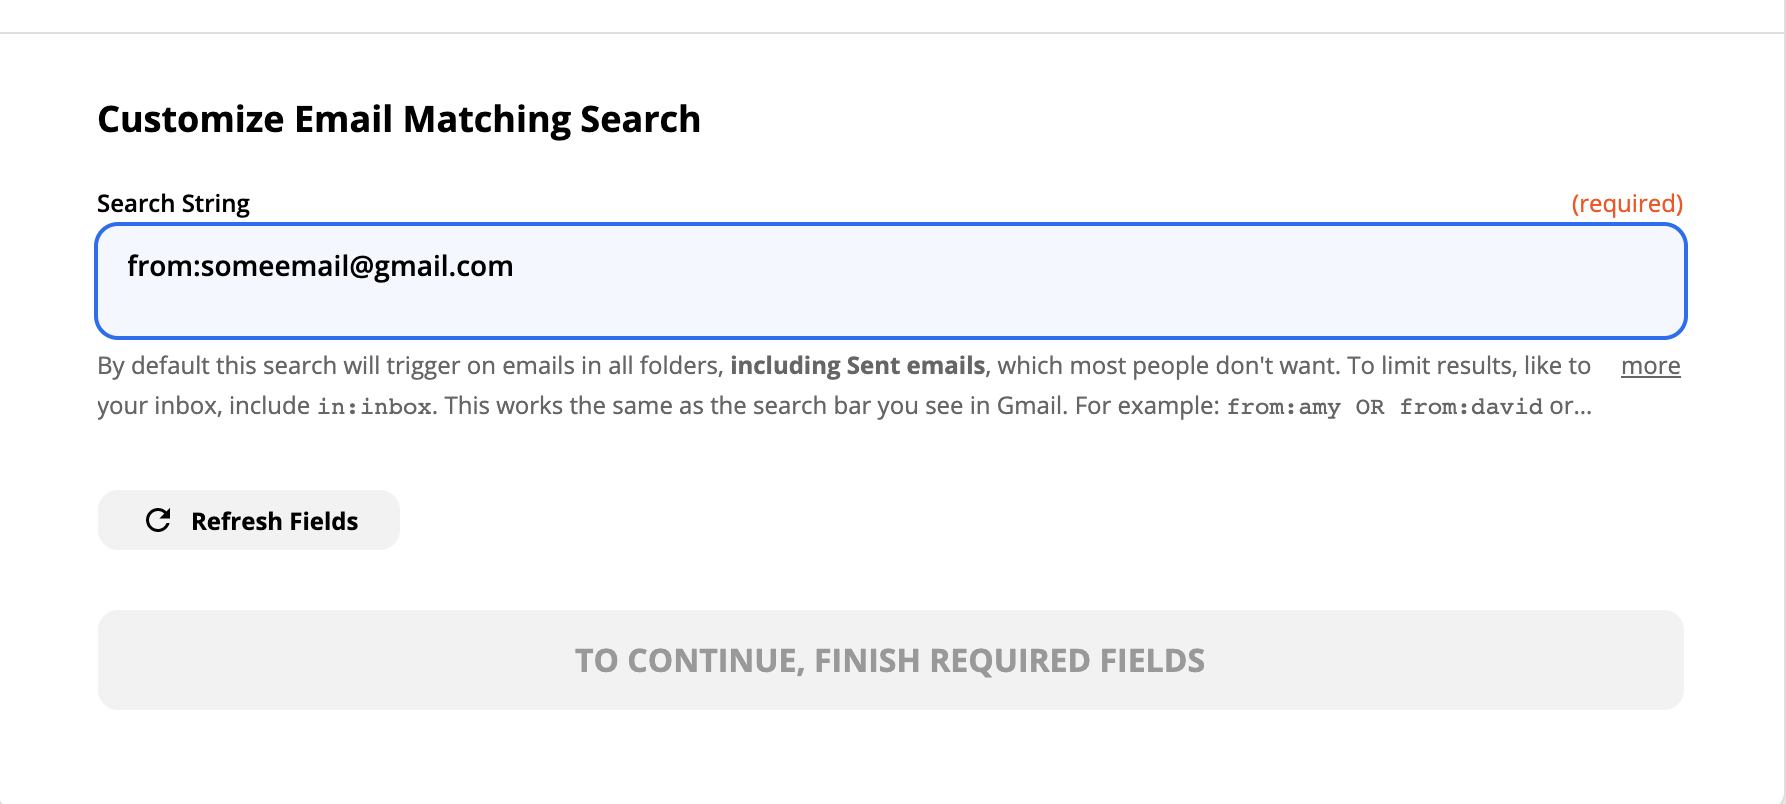
Task: Click the 'from:amy' code example
Action: click(1283, 407)
